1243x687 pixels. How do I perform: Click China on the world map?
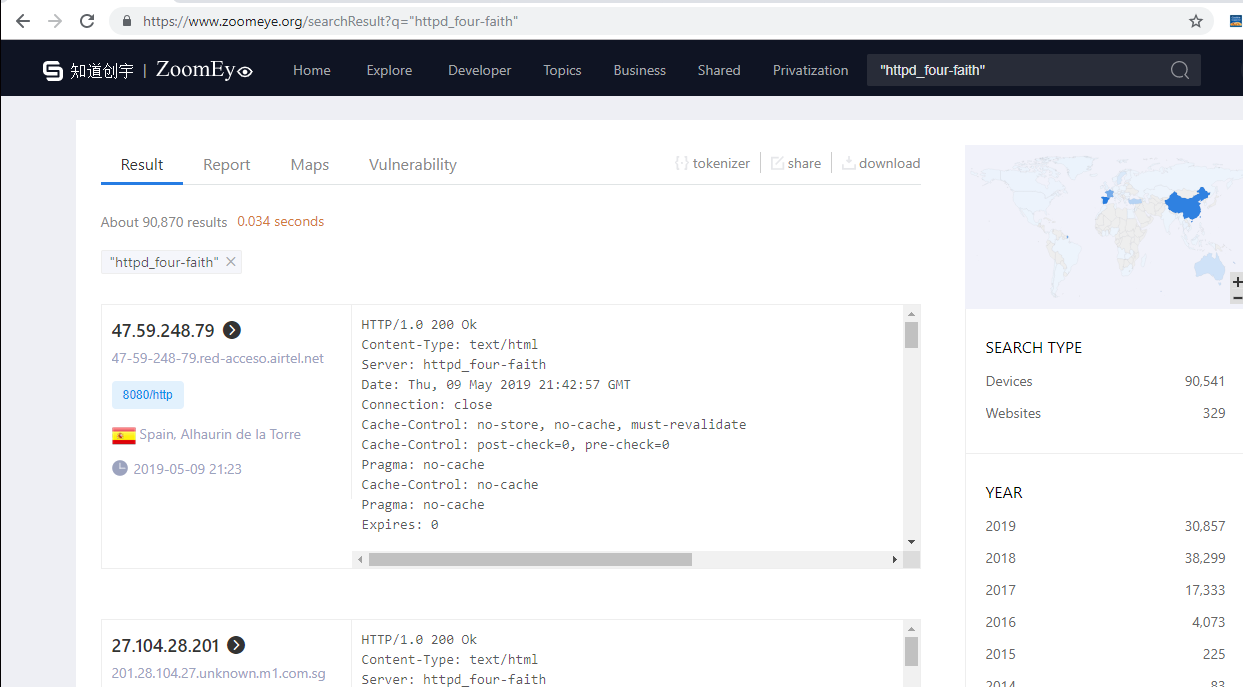tap(1185, 205)
